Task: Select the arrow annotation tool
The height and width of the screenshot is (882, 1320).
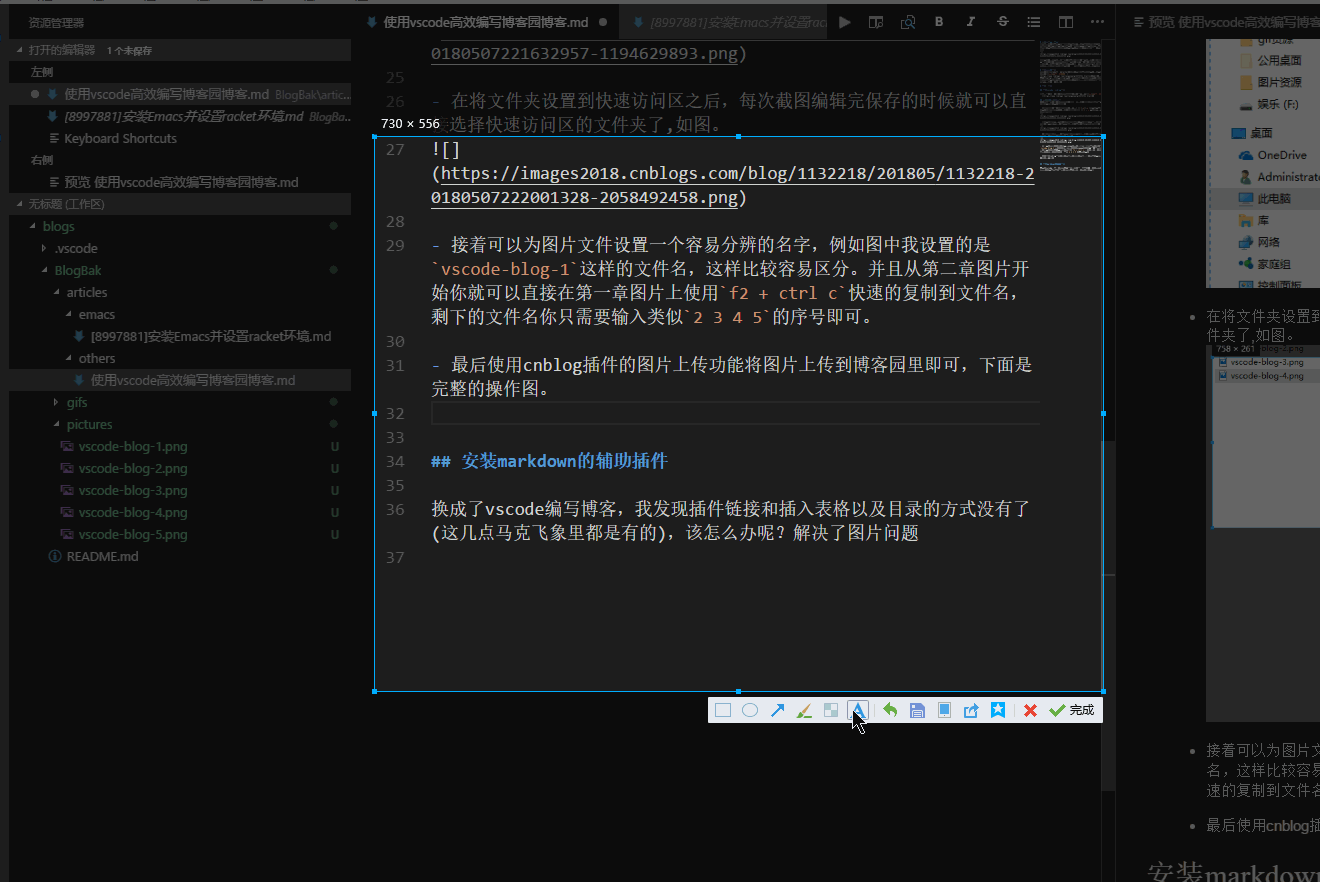Action: point(777,710)
